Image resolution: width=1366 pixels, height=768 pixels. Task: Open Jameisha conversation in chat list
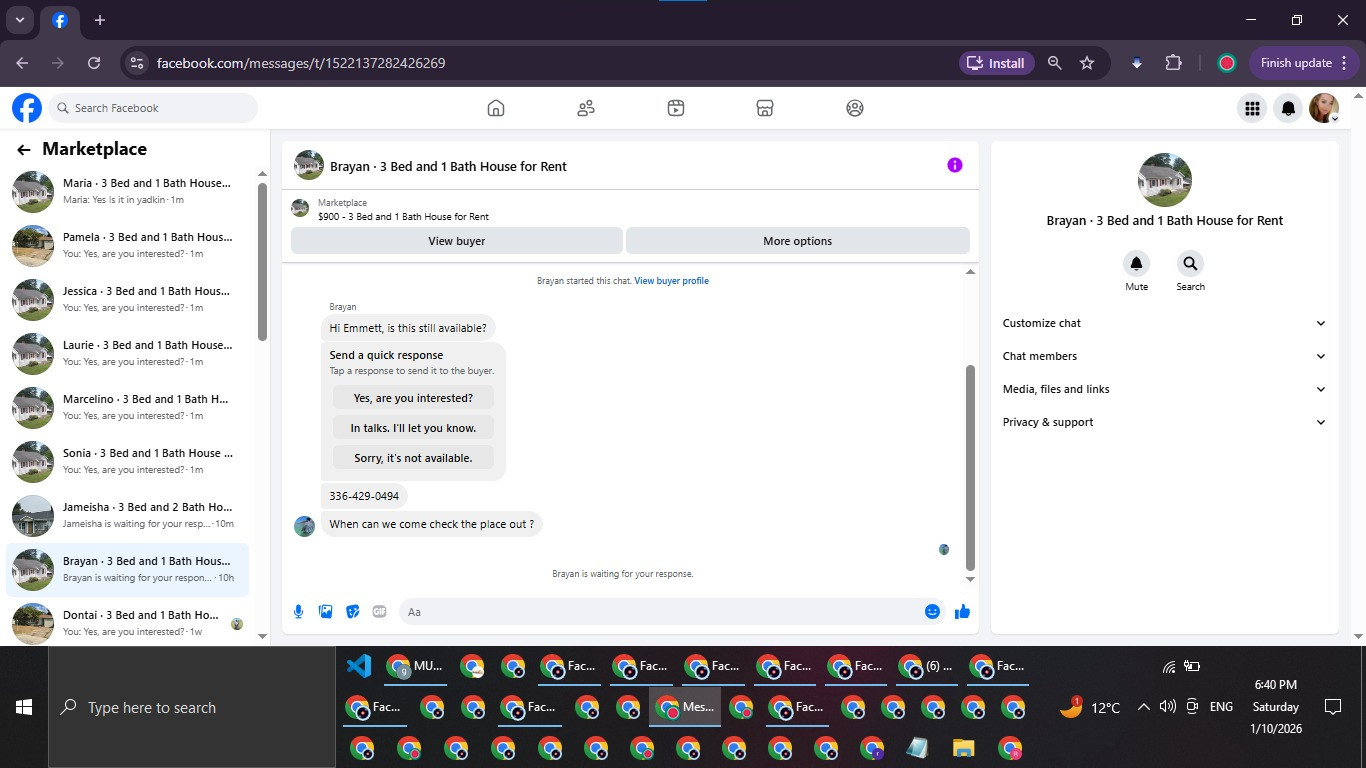coord(128,515)
